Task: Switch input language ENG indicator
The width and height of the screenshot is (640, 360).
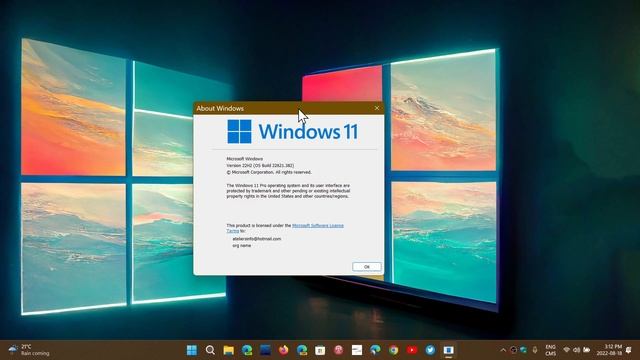Action: tap(551, 350)
